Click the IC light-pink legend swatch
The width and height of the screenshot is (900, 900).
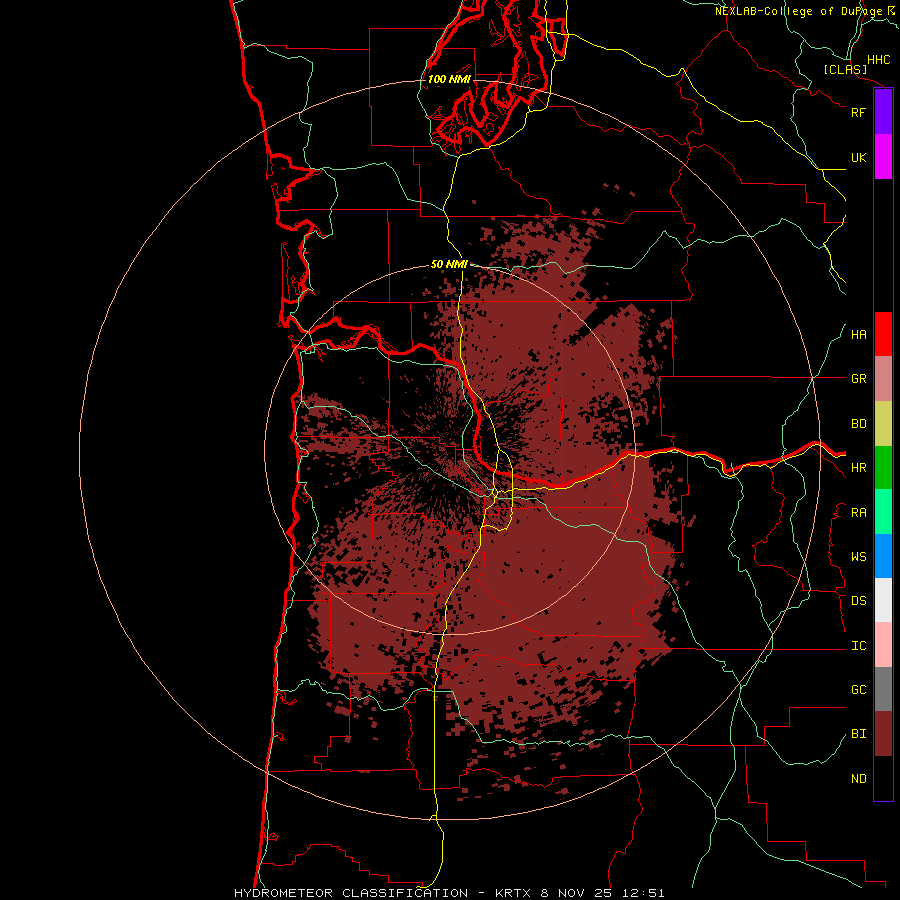tap(883, 645)
